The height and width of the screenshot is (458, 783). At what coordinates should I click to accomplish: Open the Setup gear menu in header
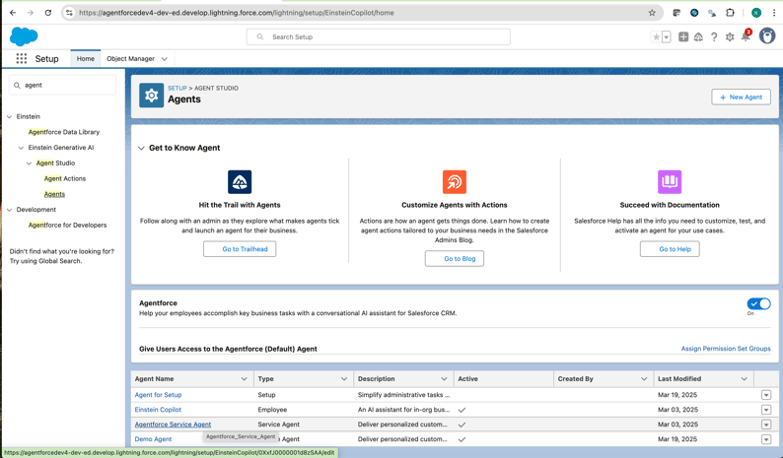pos(730,37)
